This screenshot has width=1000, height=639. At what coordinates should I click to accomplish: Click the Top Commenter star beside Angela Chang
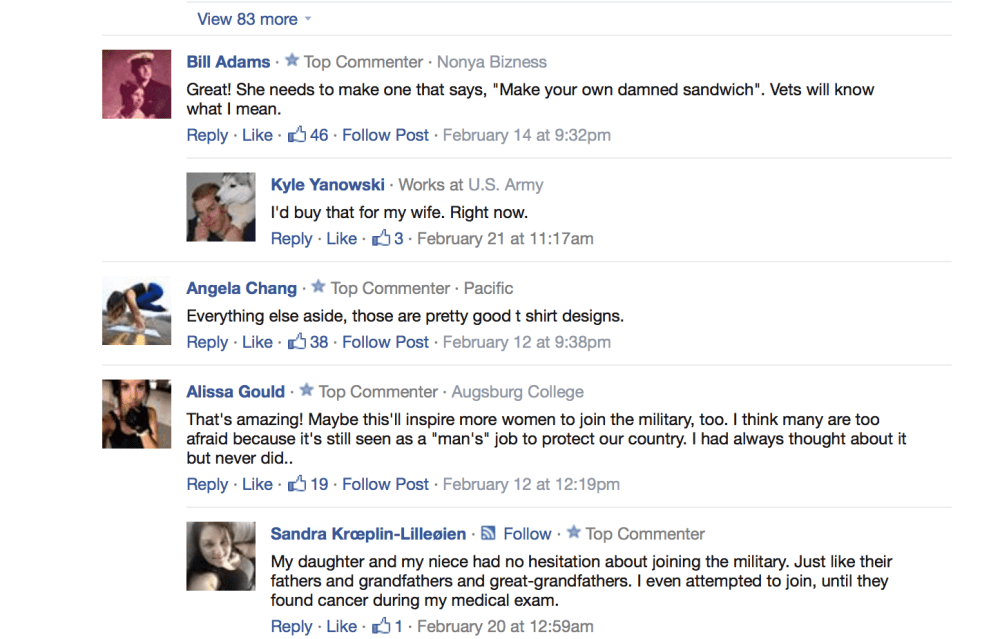[317, 287]
